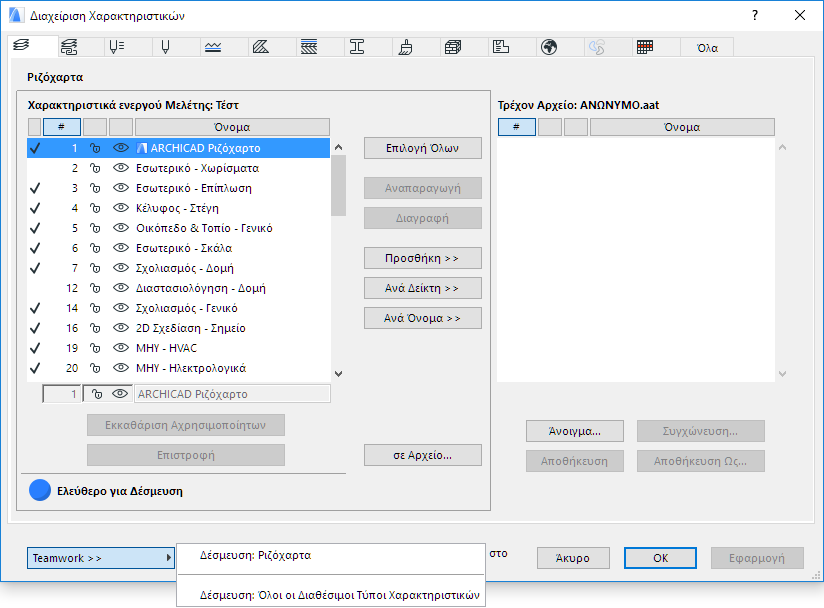
Task: Sort right file list by Όνομα column header
Action: click(682, 127)
